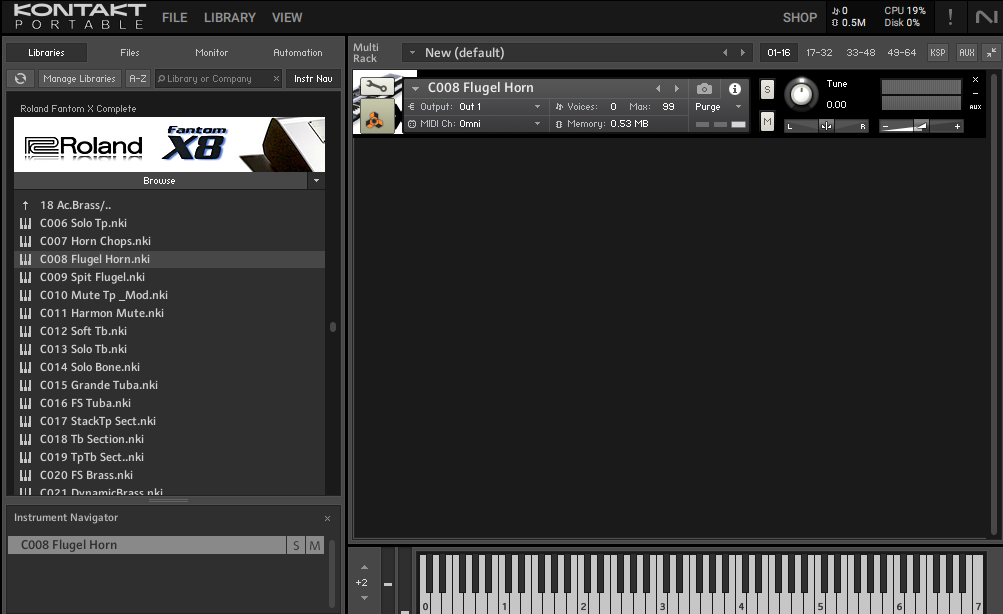This screenshot has height=614, width=1003.
Task: Mute the C008 Flugel Horn instrument
Action: (x=767, y=122)
